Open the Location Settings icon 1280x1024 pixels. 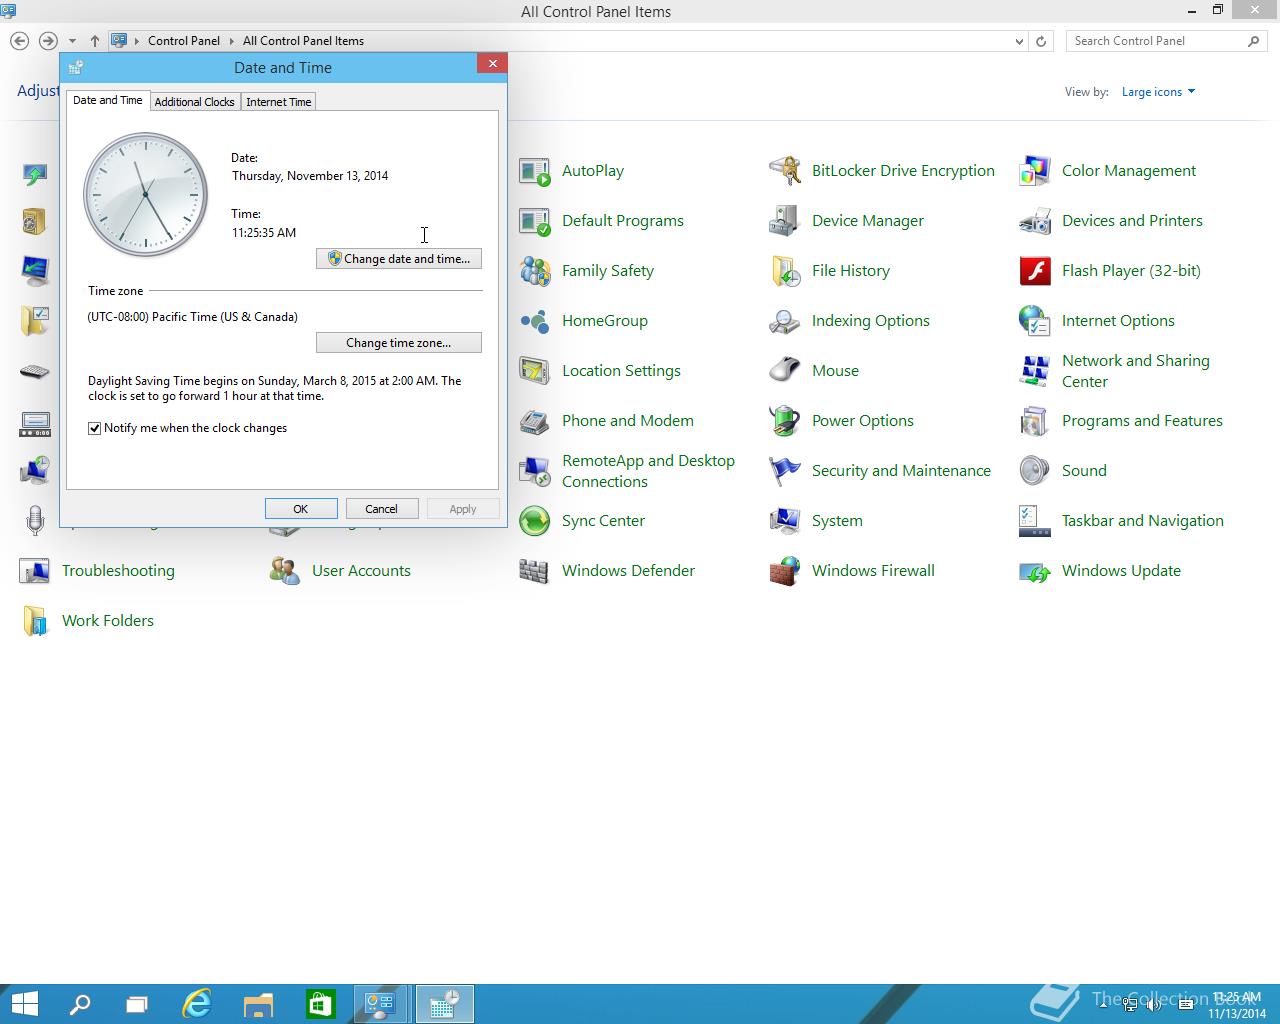pyautogui.click(x=535, y=371)
